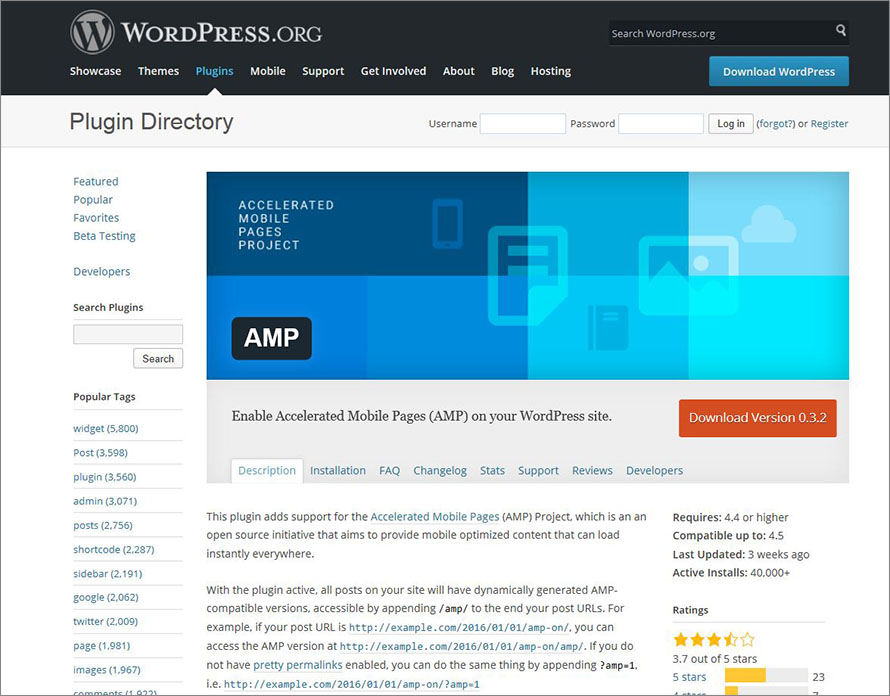Open the amp-on/?amp=1 URL link
This screenshot has height=696, width=890.
(352, 684)
